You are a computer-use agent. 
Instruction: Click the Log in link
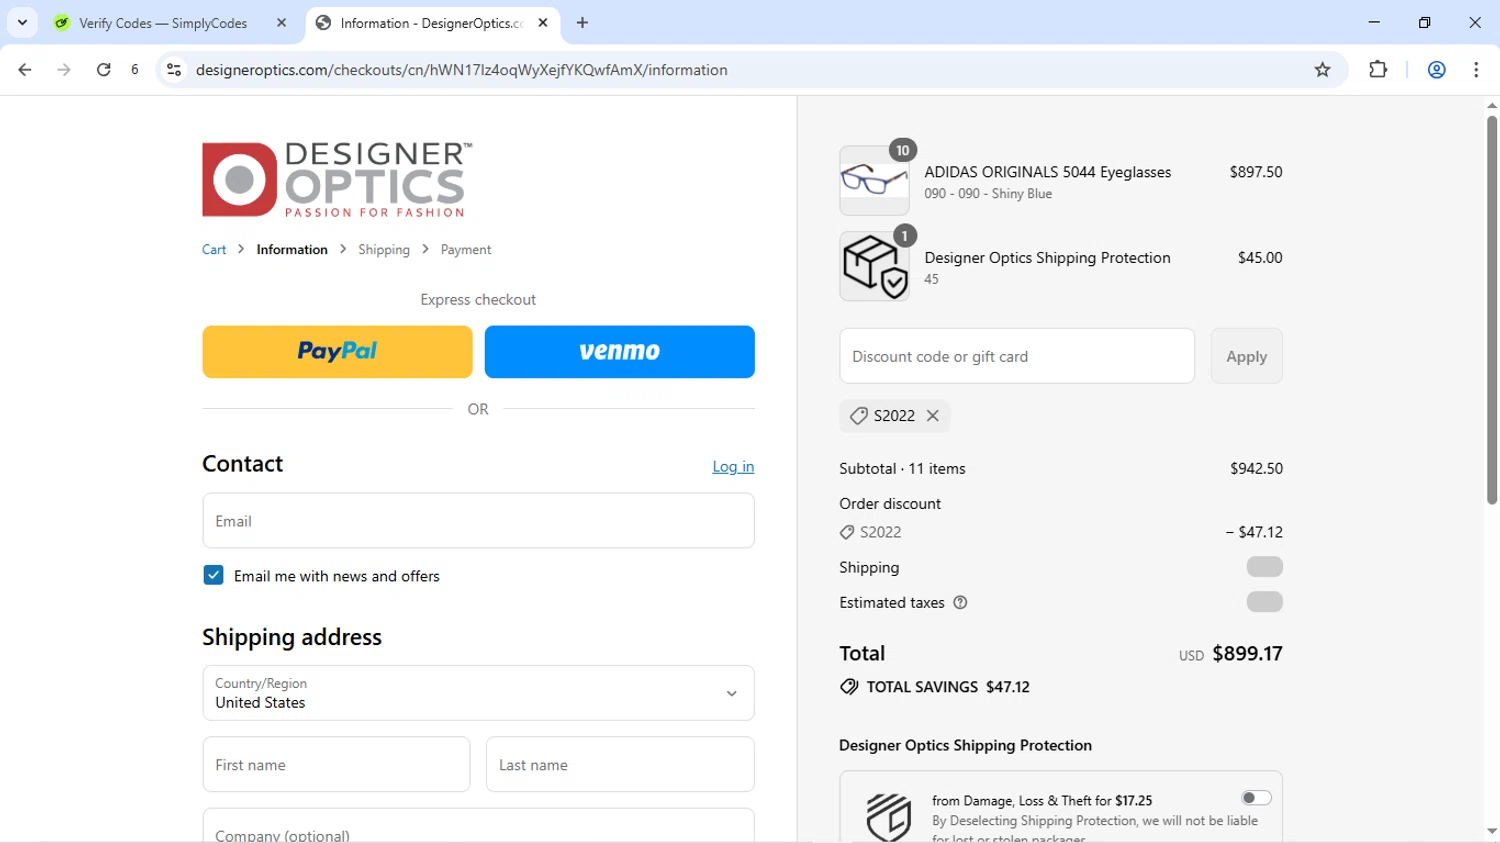[733, 466]
